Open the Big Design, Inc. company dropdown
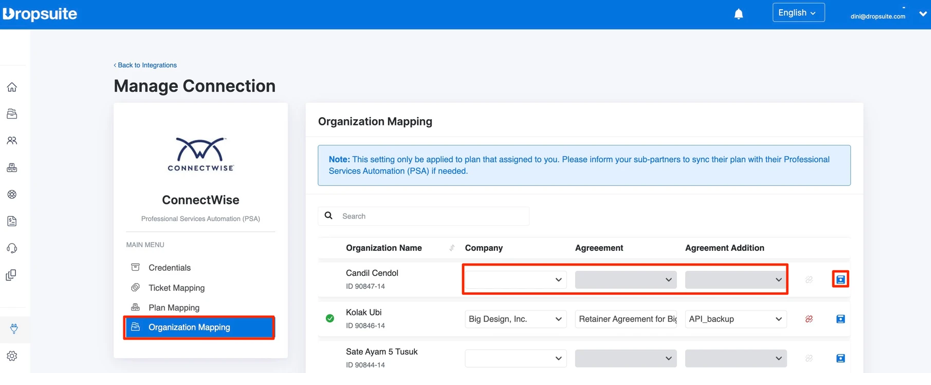This screenshot has height=385, width=931. click(x=515, y=319)
